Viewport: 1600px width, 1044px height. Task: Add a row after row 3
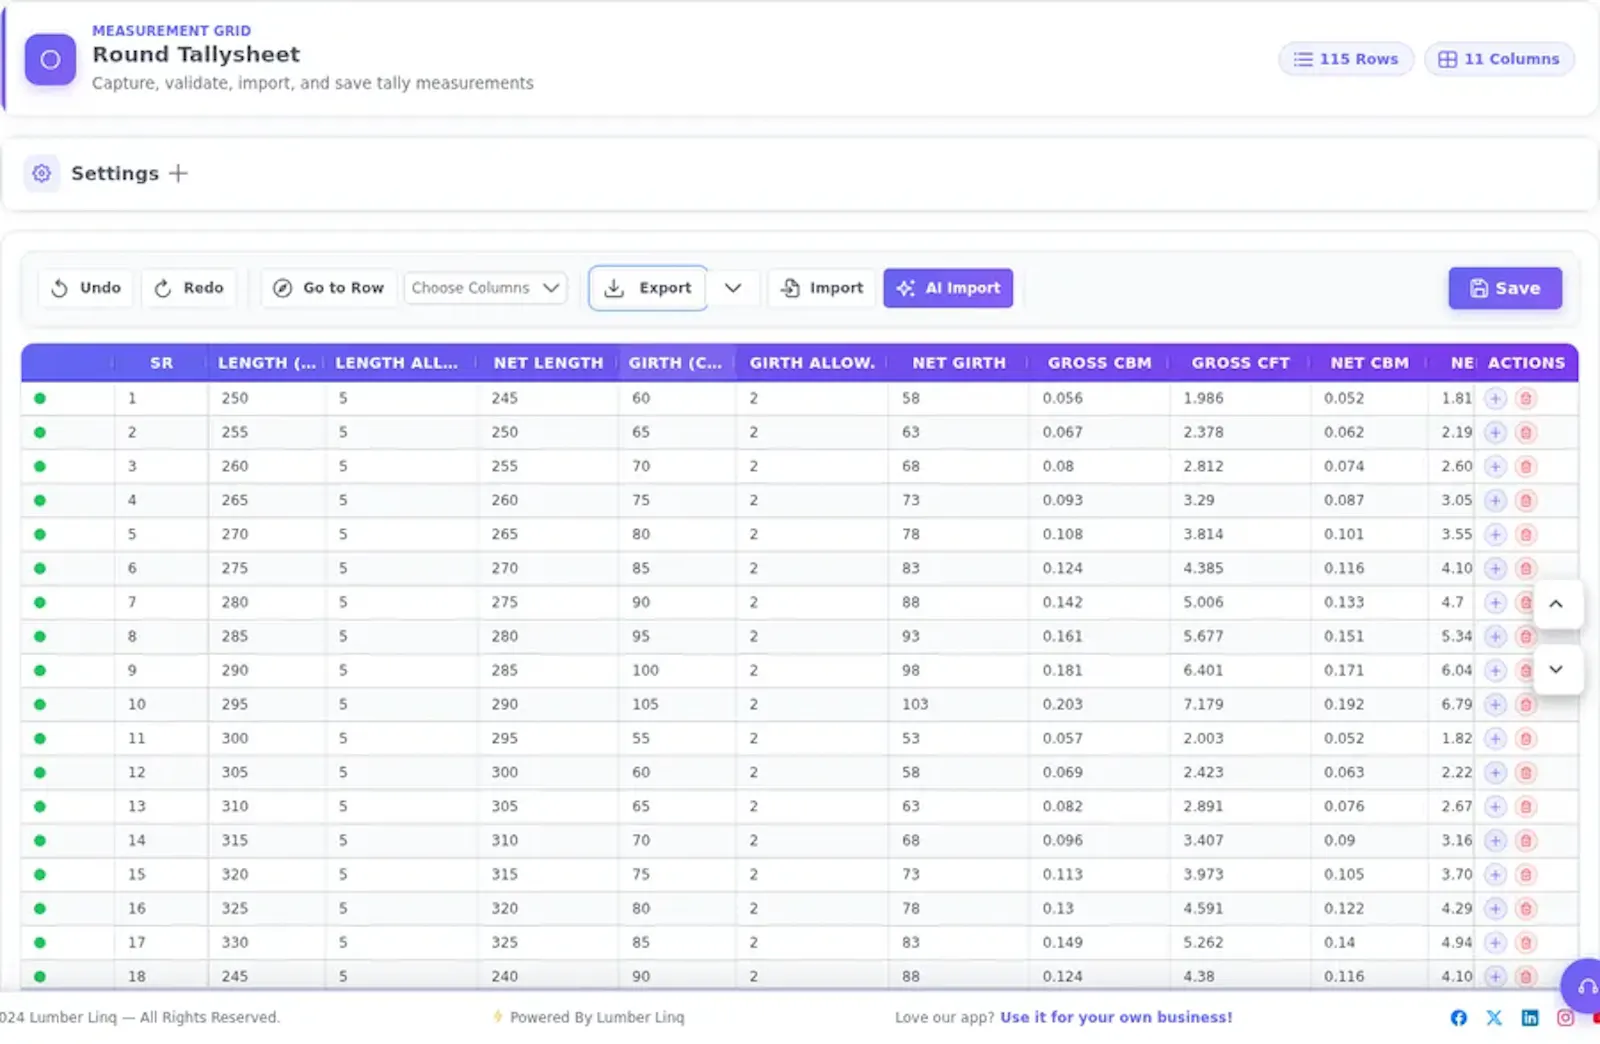(x=1495, y=466)
